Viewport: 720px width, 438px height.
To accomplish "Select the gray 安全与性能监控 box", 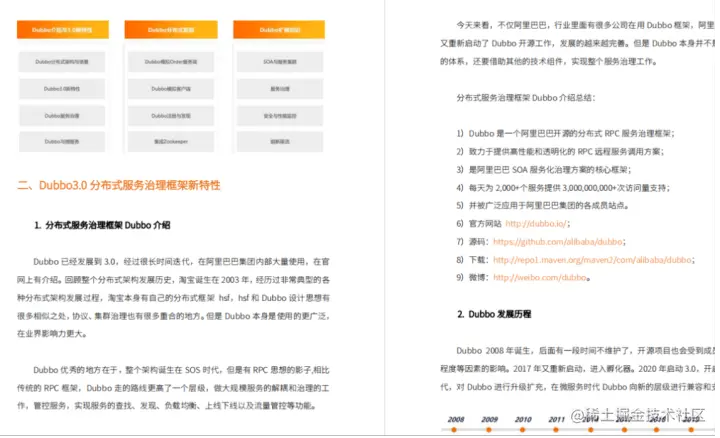I will click(x=280, y=116).
